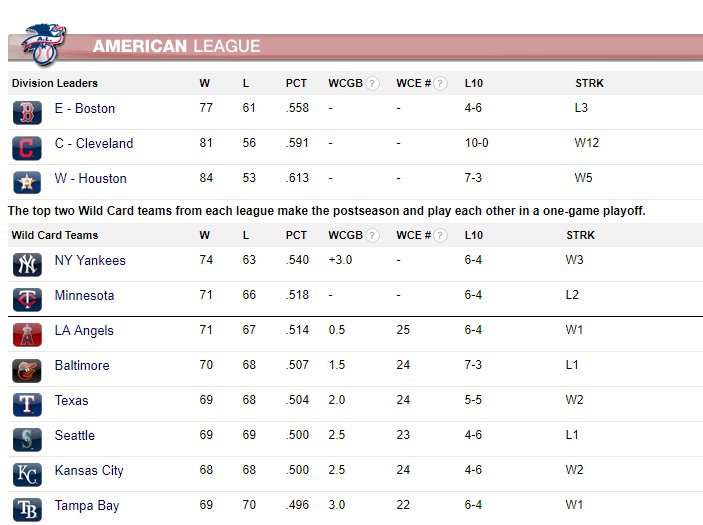The width and height of the screenshot is (703, 525).
Task: Open the Tampa Bay team link
Action: 87,505
